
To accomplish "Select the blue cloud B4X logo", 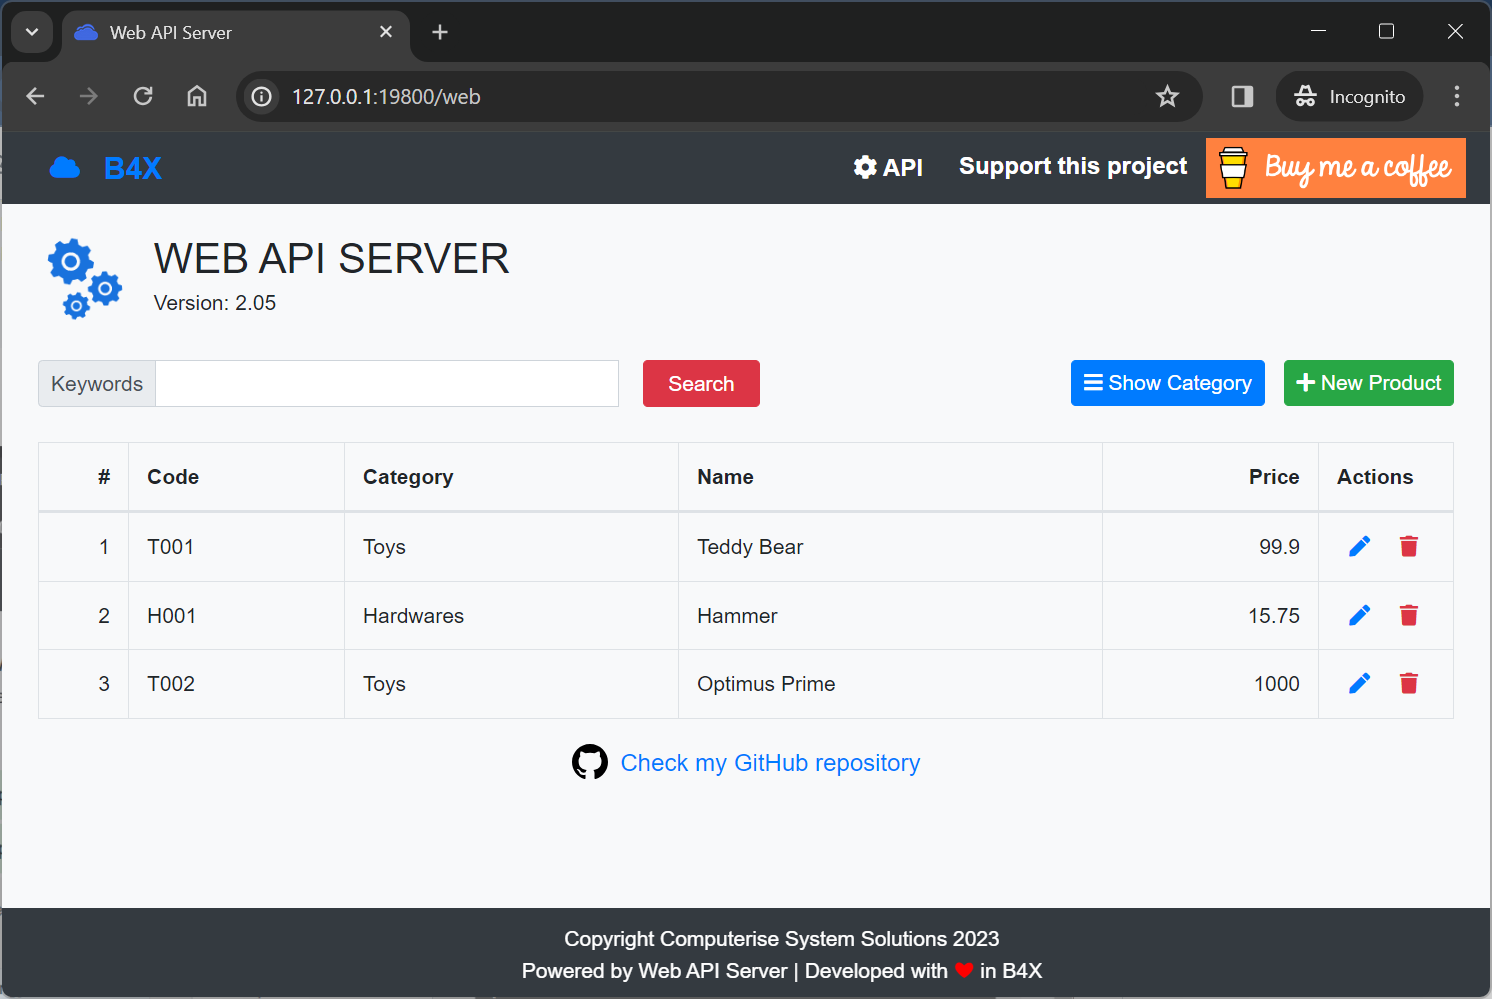I will 64,167.
